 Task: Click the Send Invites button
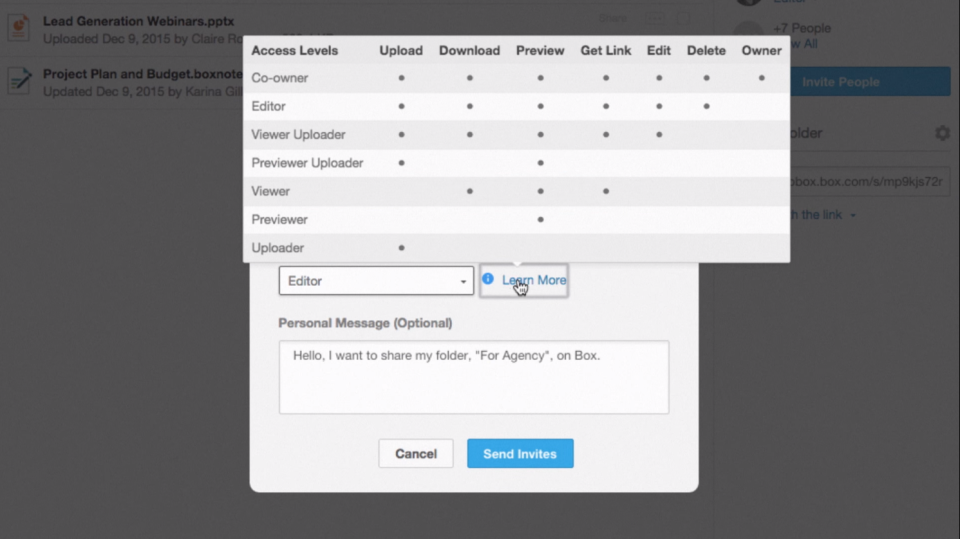pos(520,453)
